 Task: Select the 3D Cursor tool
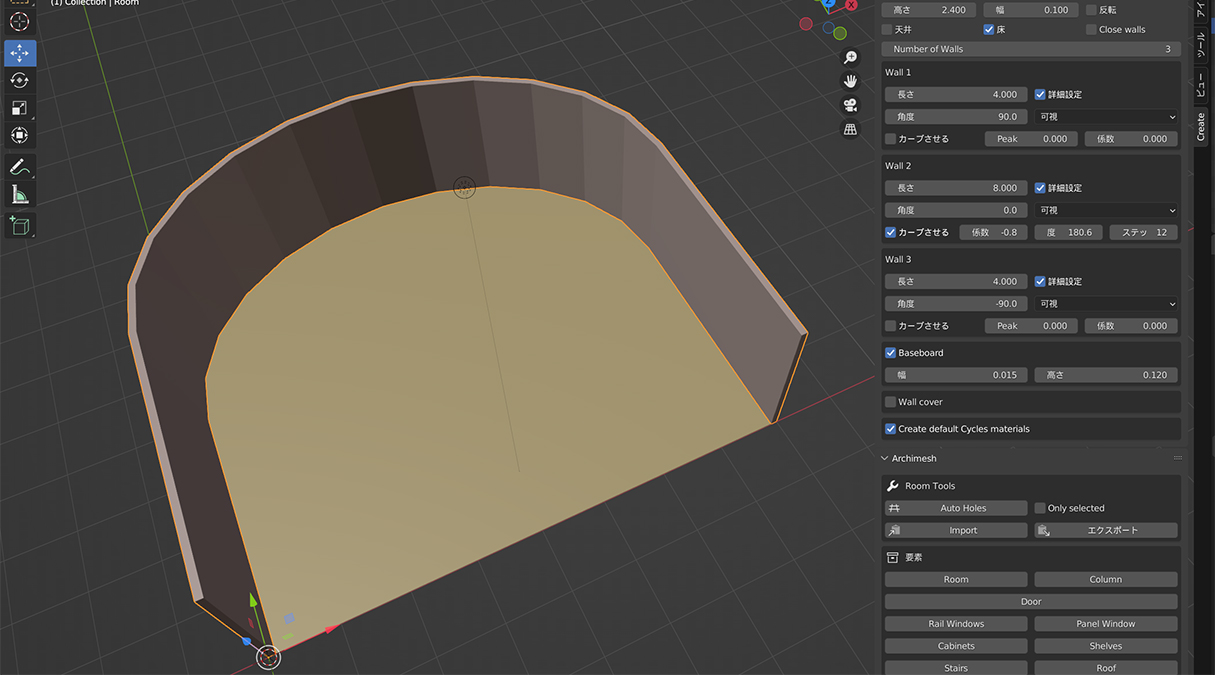(x=19, y=21)
